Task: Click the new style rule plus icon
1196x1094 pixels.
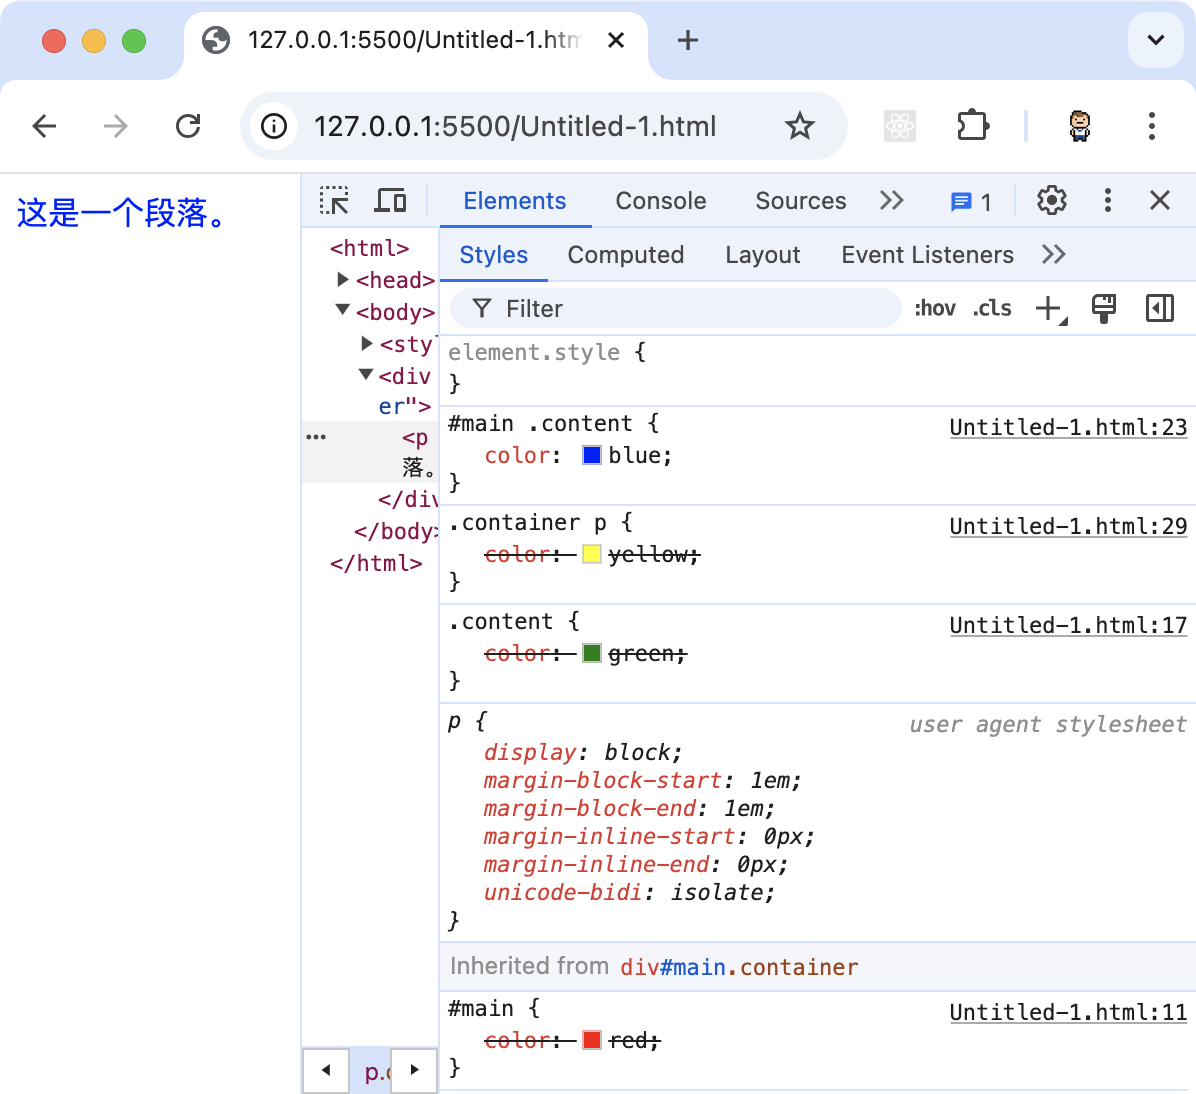Action: coord(1049,309)
